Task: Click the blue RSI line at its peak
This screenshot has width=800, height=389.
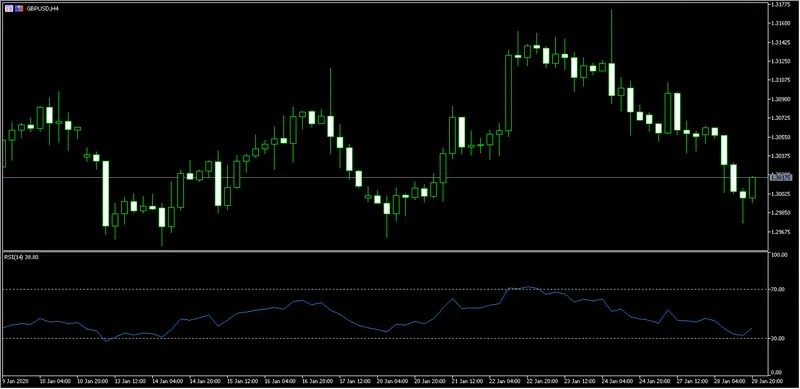Action: pos(528,287)
